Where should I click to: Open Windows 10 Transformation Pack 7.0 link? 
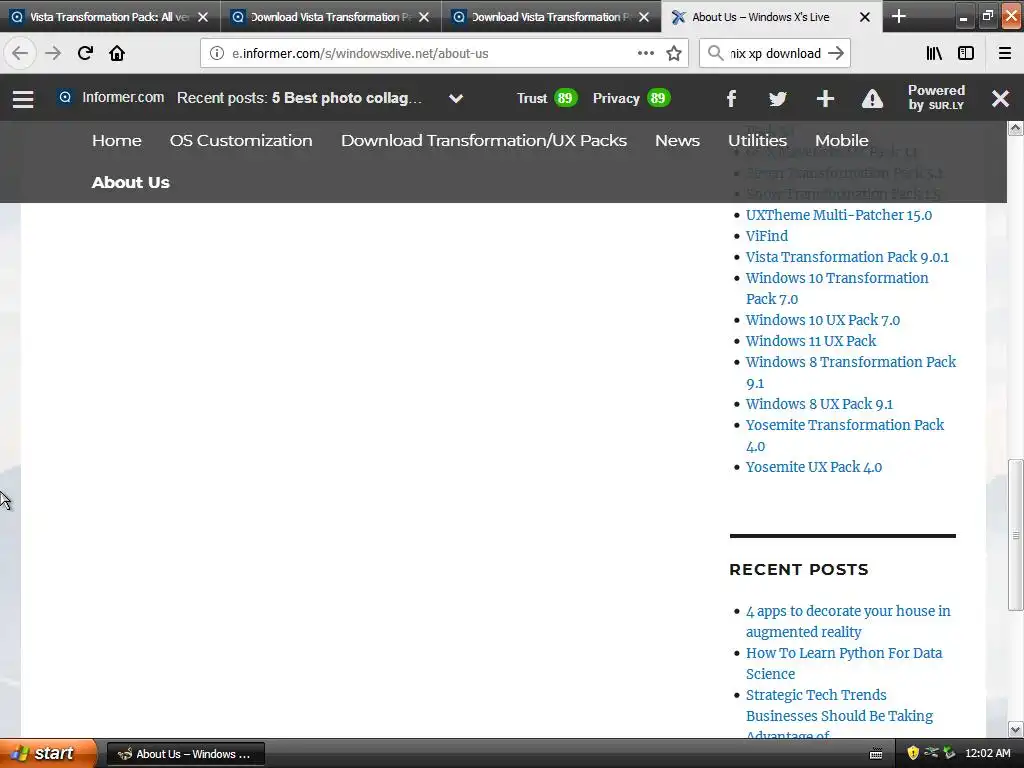coord(837,288)
